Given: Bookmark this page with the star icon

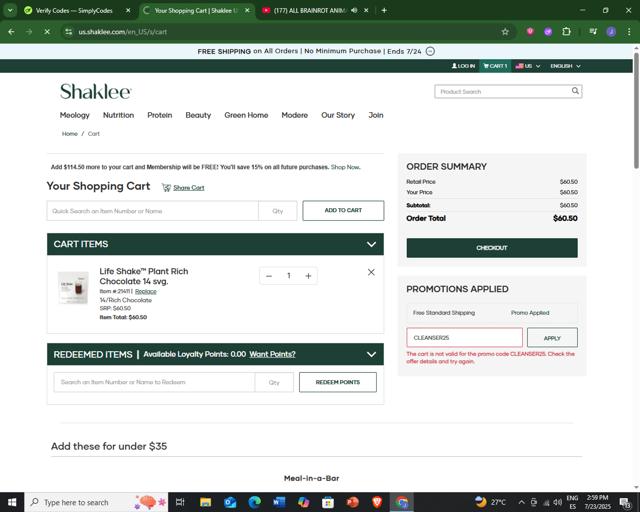Looking at the screenshot, I should (x=505, y=32).
